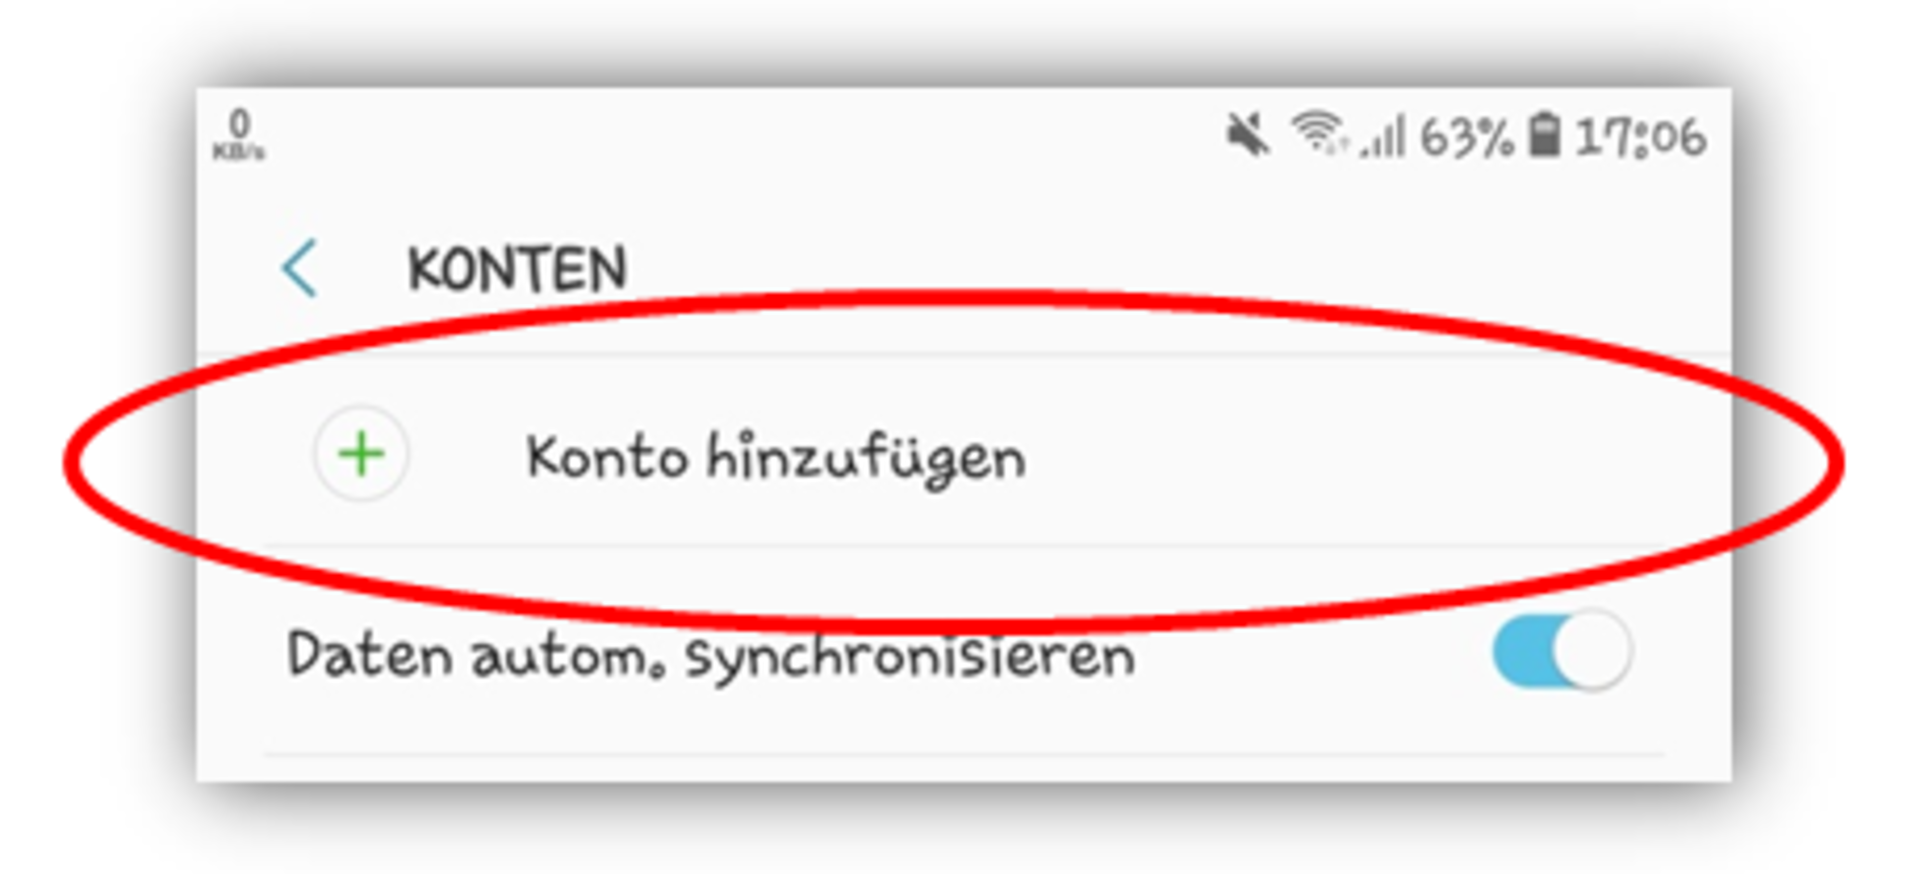This screenshot has width=1920, height=874.
Task: Select the Daten autom. synchronisieren label
Action: pyautogui.click(x=711, y=657)
